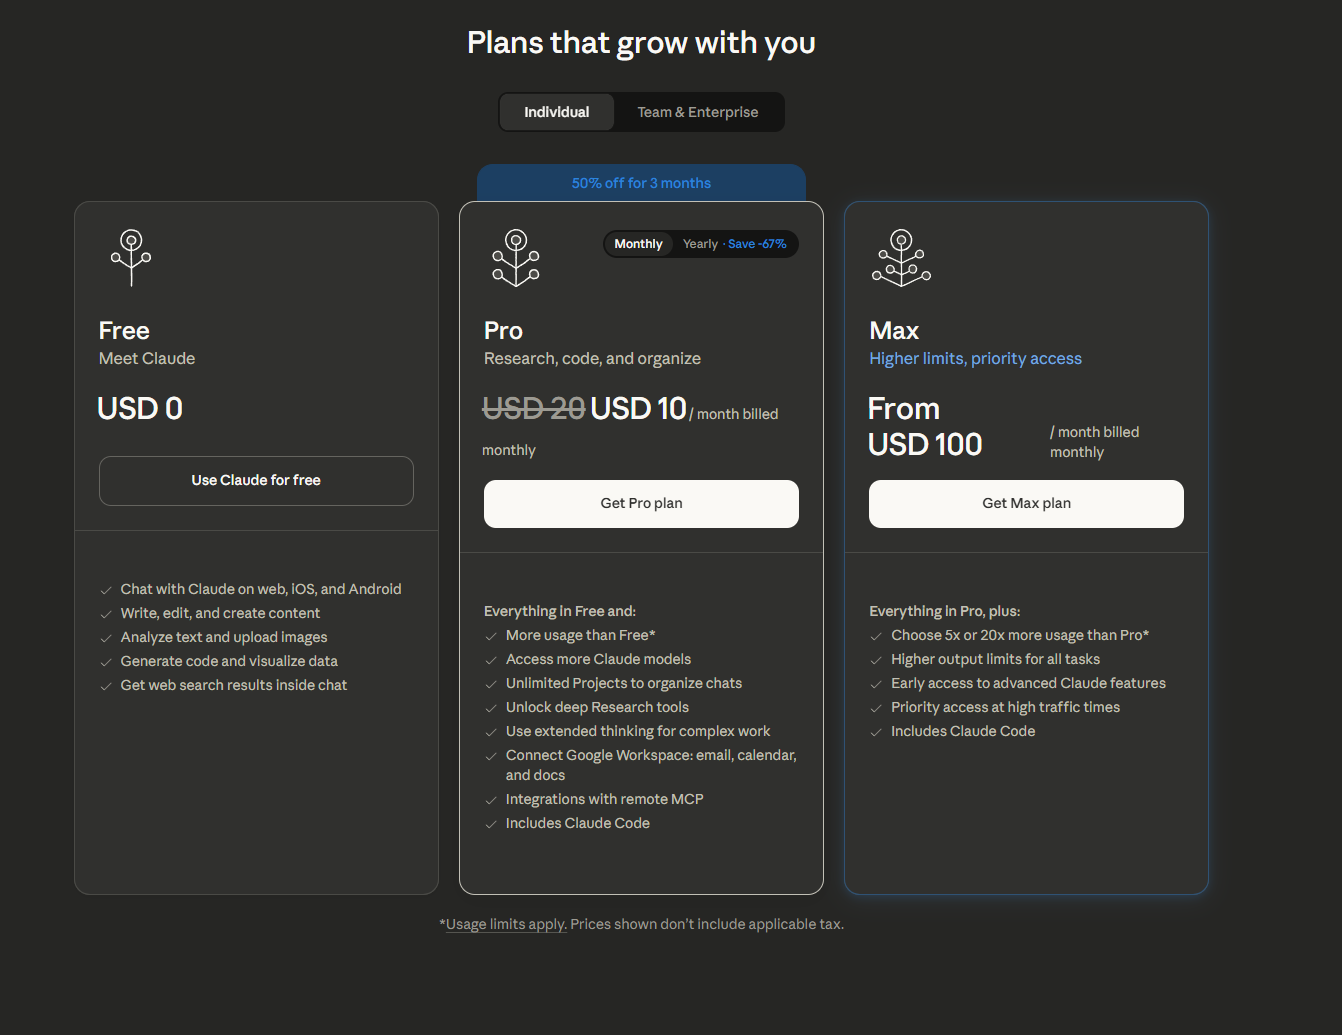Click checkmark beside Integrations with remote MCP

pyautogui.click(x=491, y=801)
